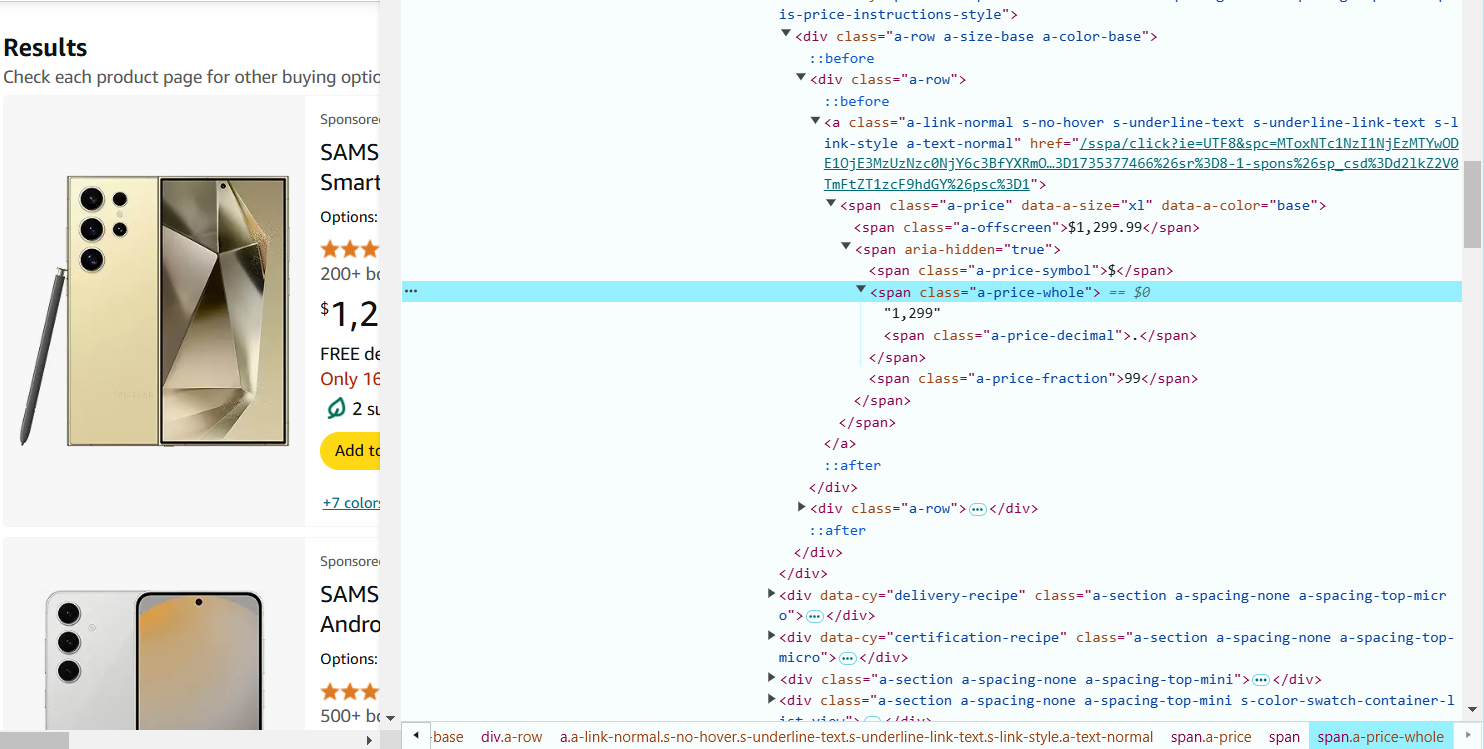The height and width of the screenshot is (749, 1484).
Task: Select the a-price-fraction span line
Action: pyautogui.click(x=1033, y=378)
